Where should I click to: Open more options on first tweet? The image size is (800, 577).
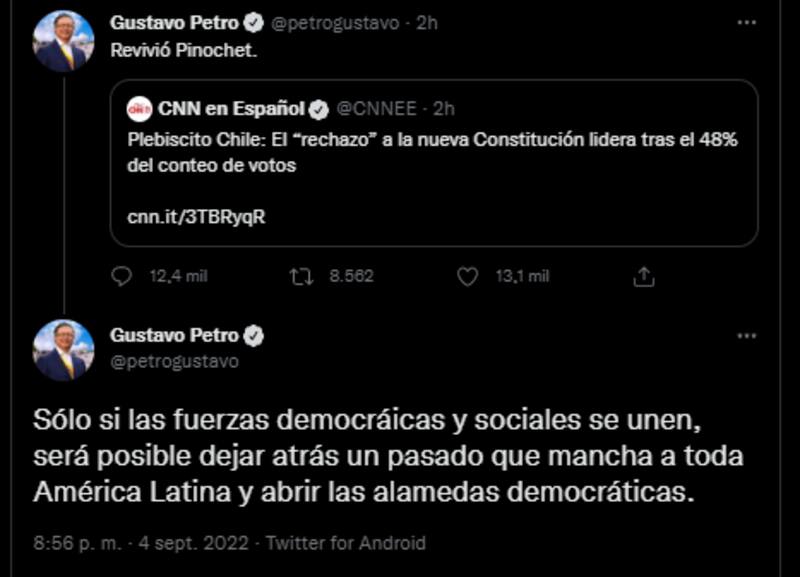click(x=746, y=22)
